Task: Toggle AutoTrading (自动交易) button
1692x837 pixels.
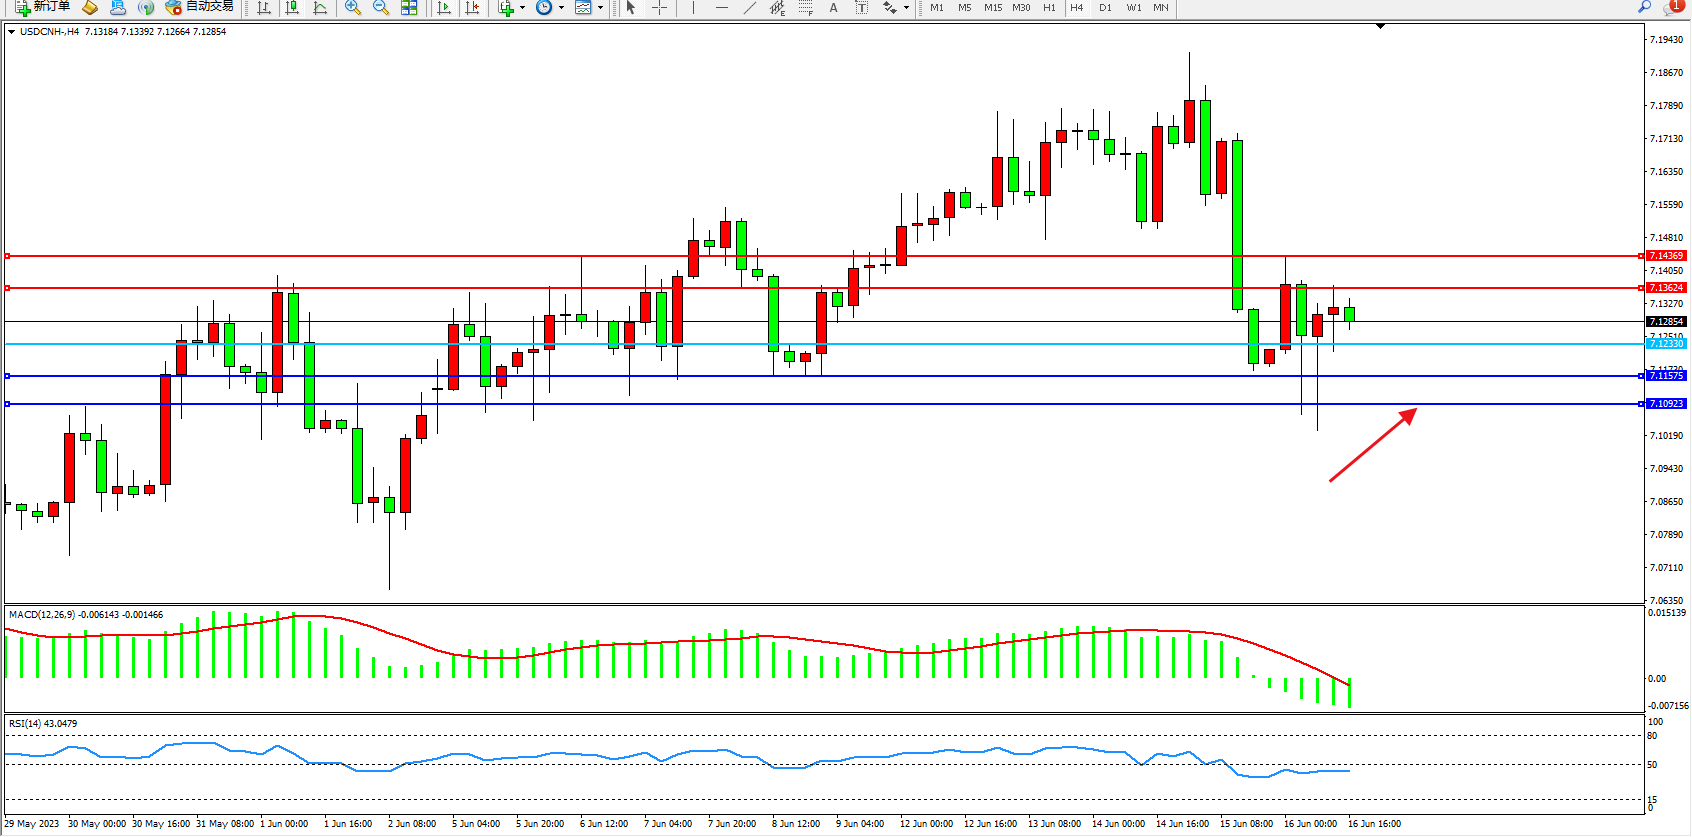Action: tap(200, 7)
